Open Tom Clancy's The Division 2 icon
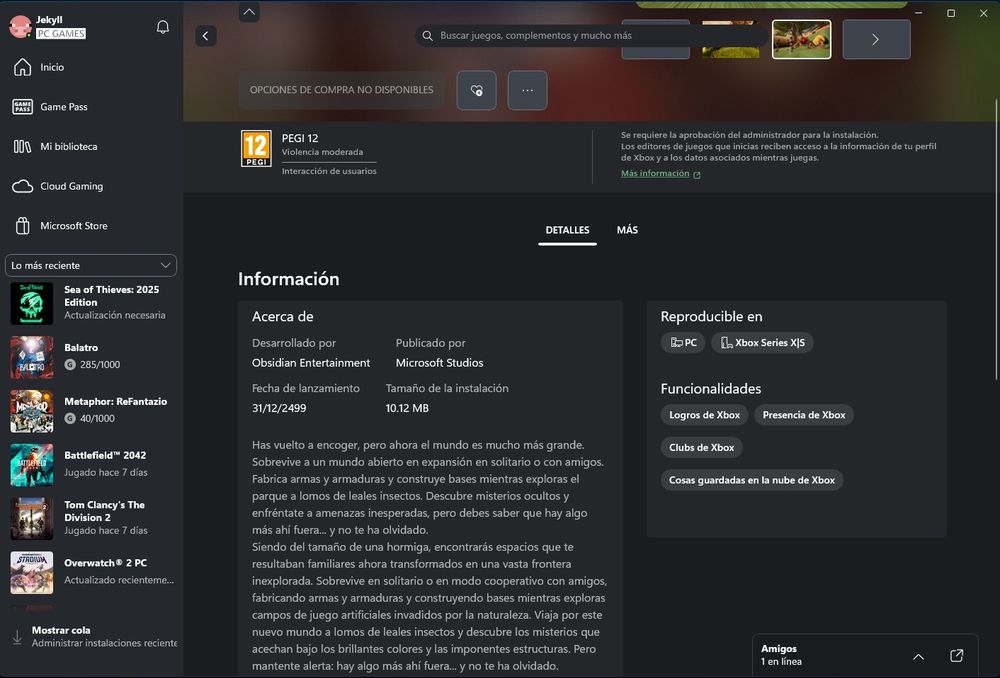This screenshot has width=1000, height=678. [32, 519]
